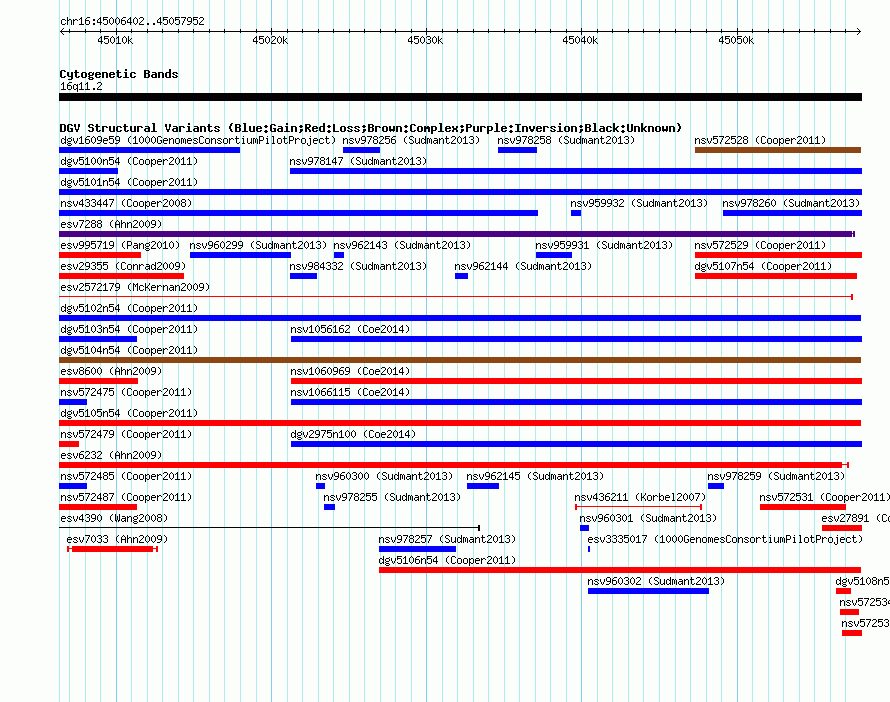
Task: Click the 45050k ruler tick label
Action: coord(736,40)
